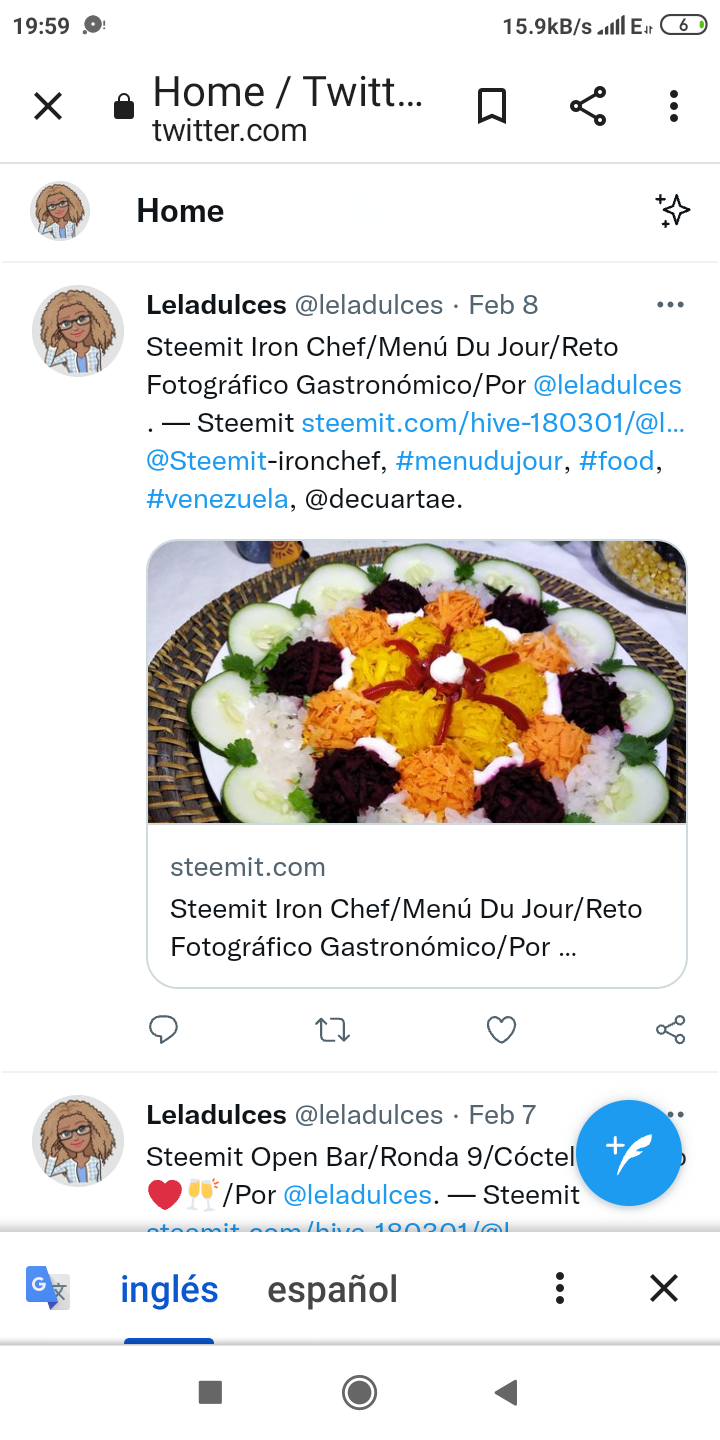The width and height of the screenshot is (720, 1440).
Task: Tap the bookmark icon in browser bar
Action: pos(491,106)
